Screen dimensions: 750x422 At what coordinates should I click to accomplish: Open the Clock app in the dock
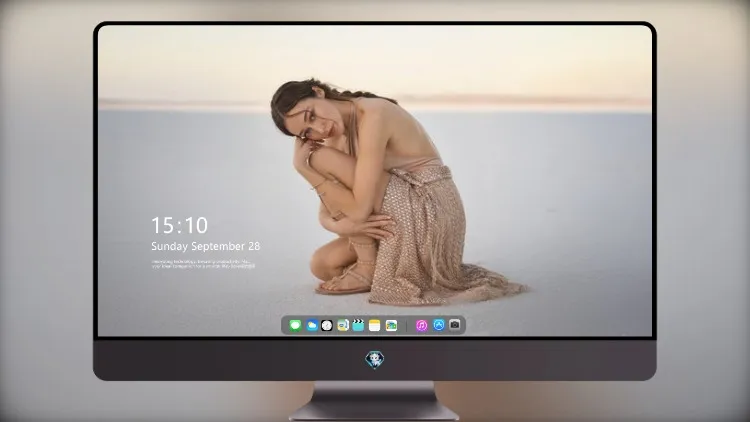327,326
